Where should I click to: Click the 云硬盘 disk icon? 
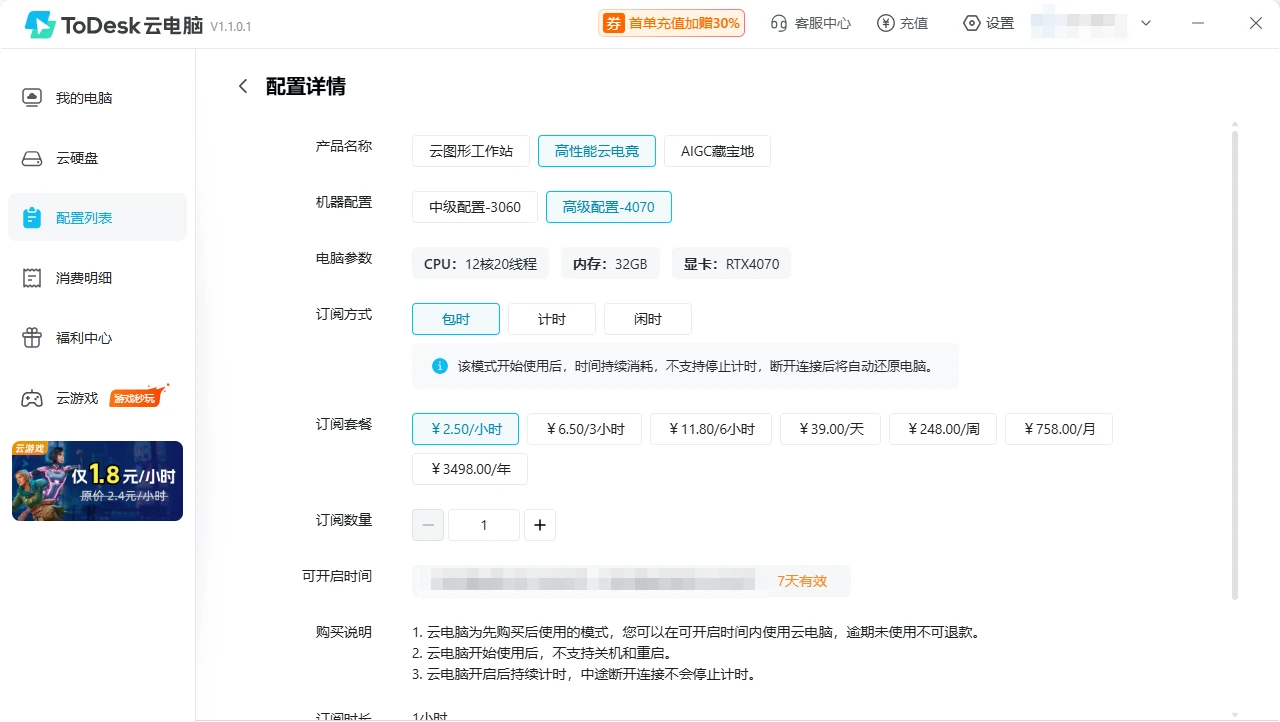pyautogui.click(x=32, y=158)
